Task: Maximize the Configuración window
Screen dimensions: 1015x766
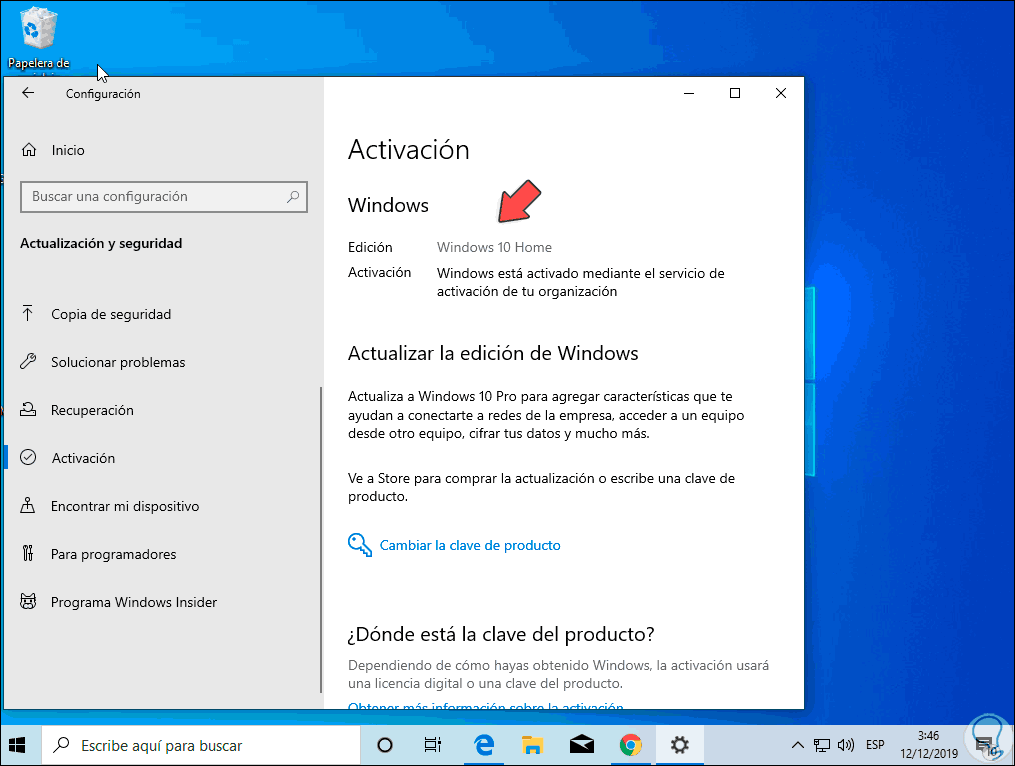Action: [x=735, y=93]
